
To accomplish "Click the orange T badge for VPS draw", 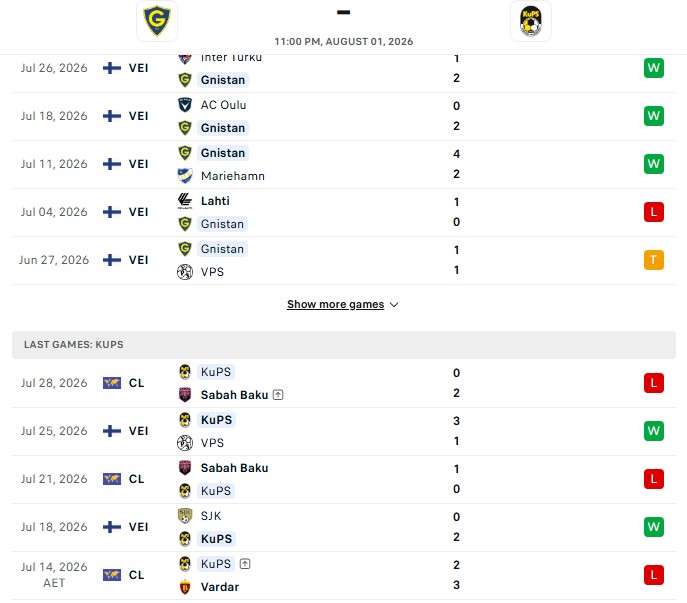I will [x=653, y=260].
